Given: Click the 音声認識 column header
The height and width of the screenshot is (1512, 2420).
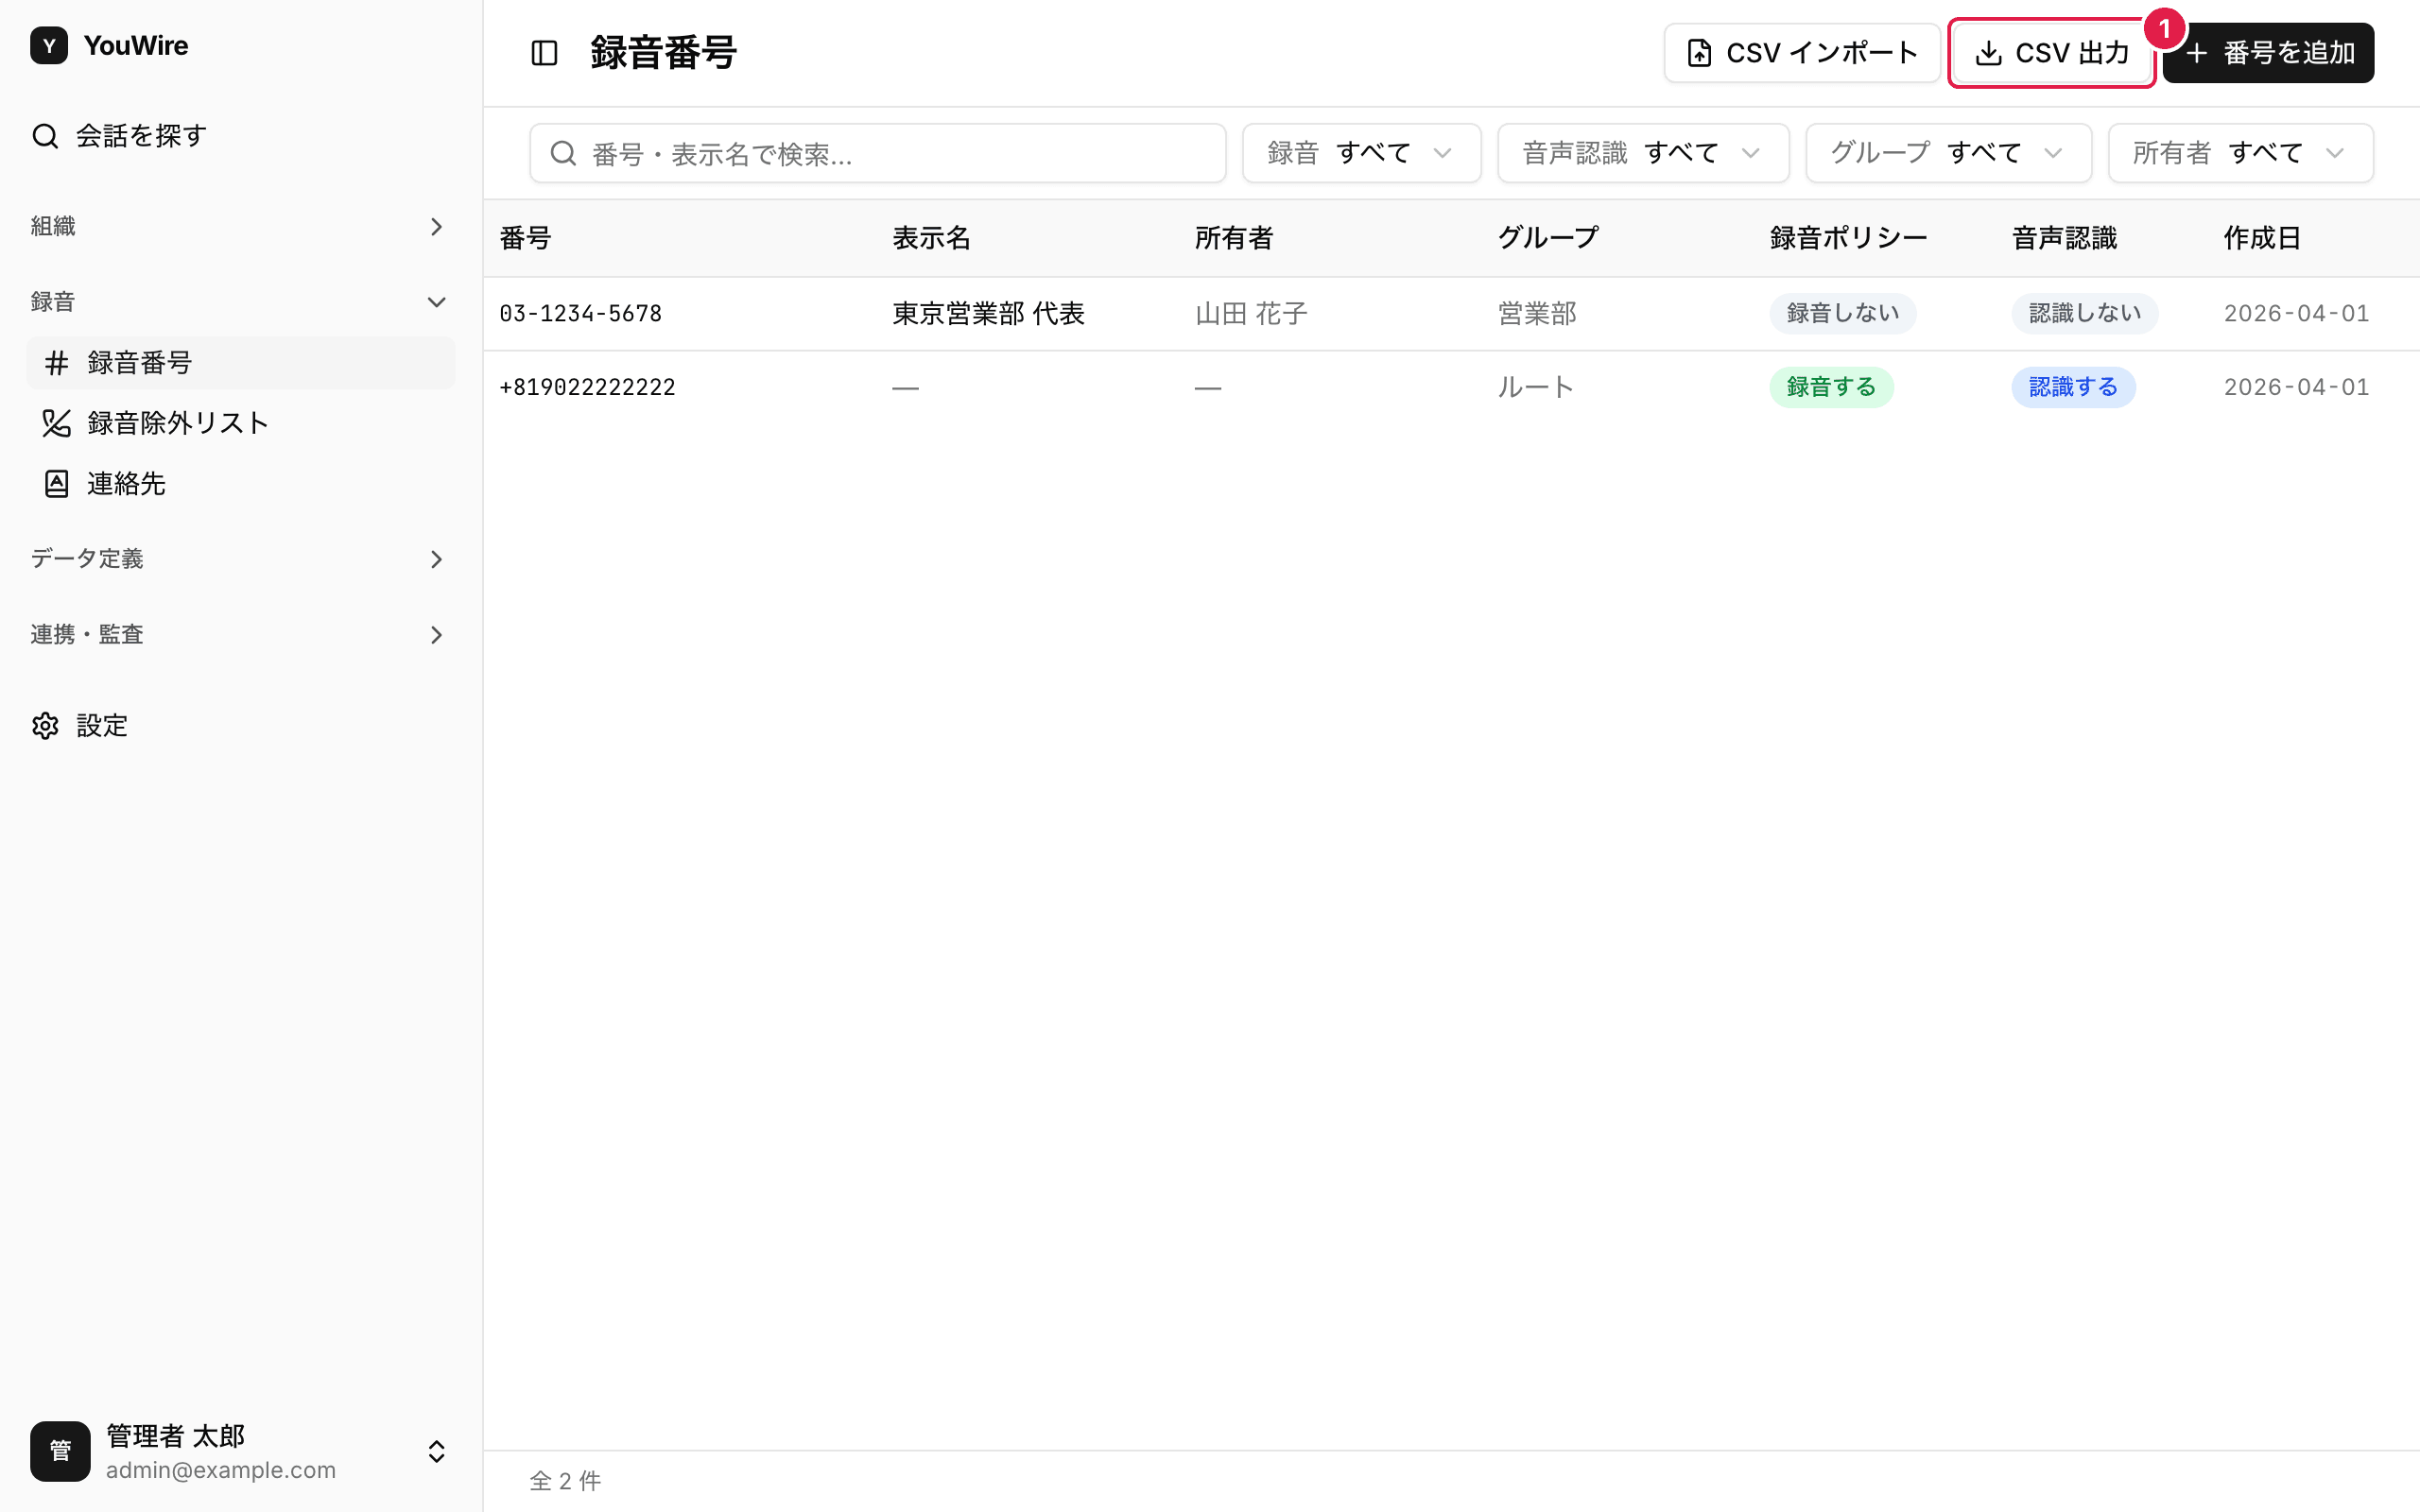Looking at the screenshot, I should [x=2064, y=238].
